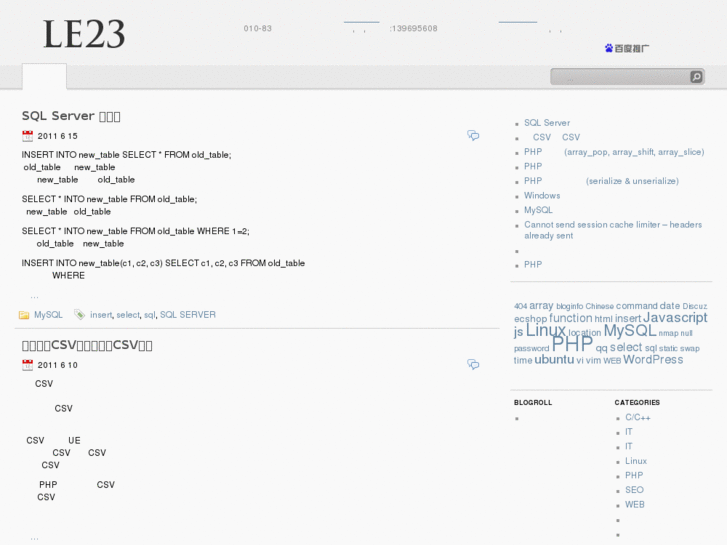Open the PHP category in Categories list

(x=634, y=475)
